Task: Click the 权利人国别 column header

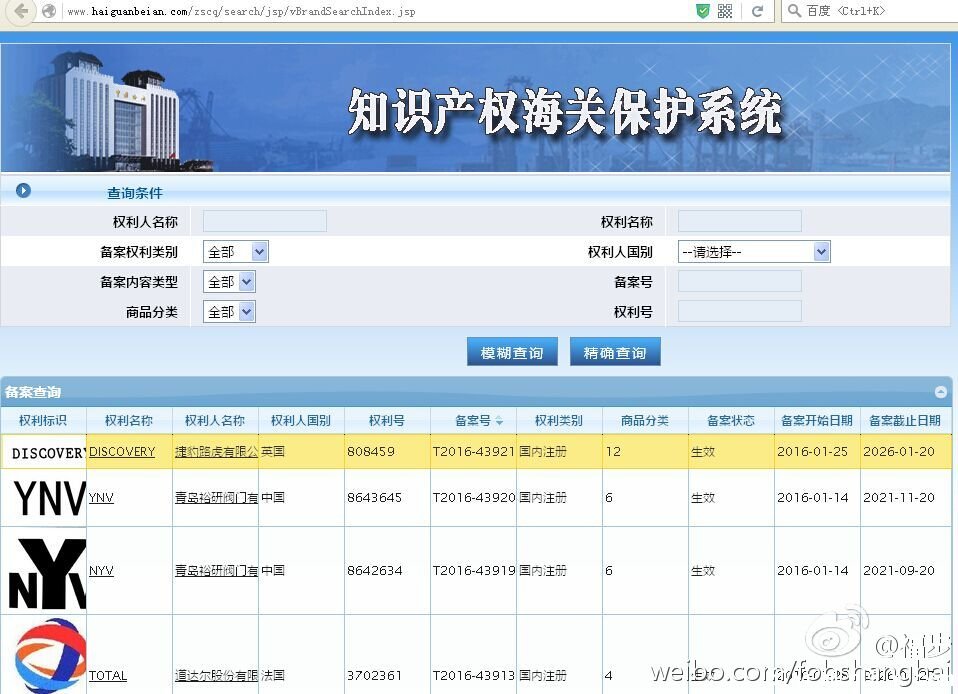Action: (301, 420)
